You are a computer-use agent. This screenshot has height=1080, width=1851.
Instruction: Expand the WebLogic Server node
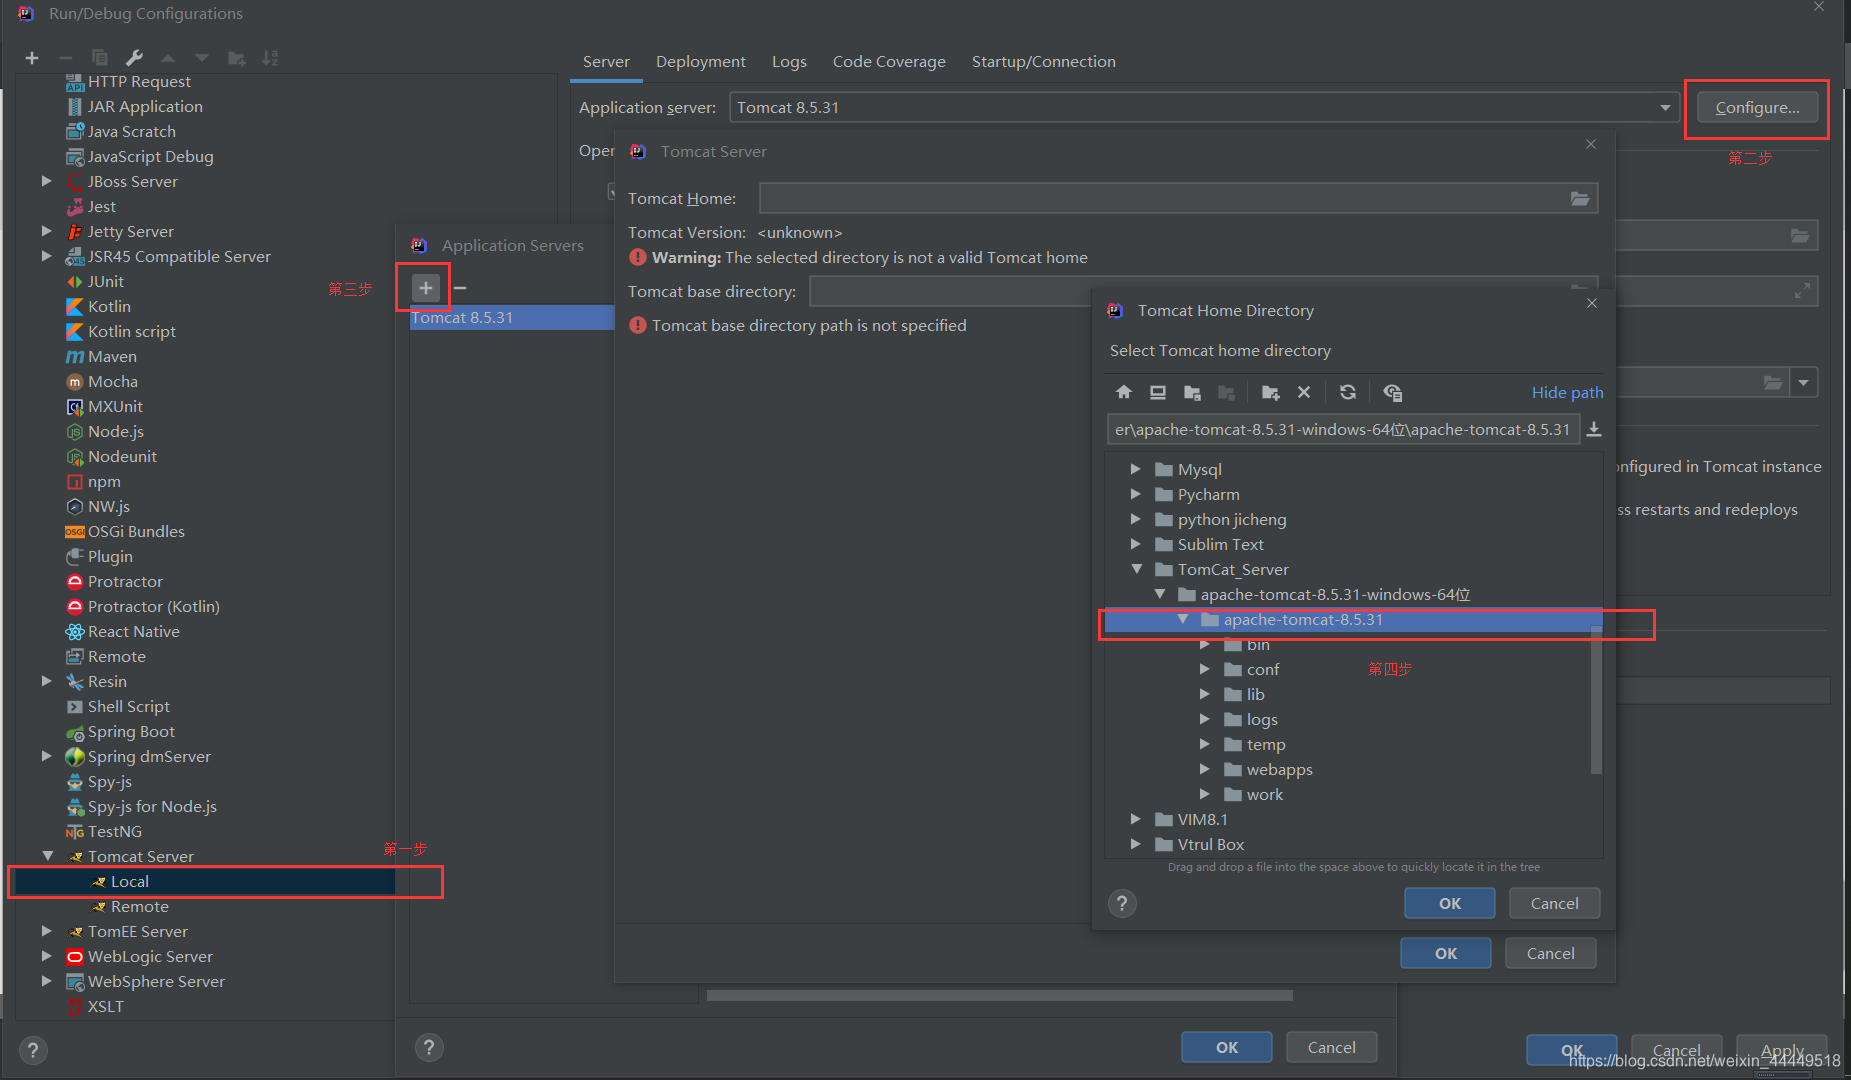pos(46,956)
